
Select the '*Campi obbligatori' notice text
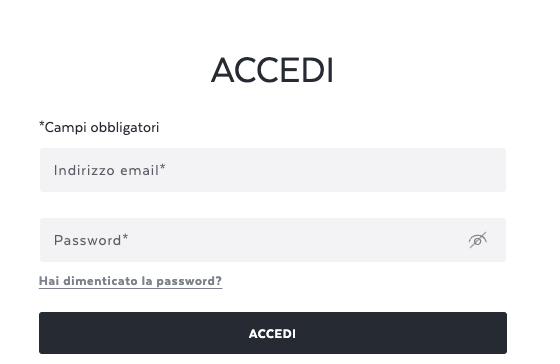99,128
